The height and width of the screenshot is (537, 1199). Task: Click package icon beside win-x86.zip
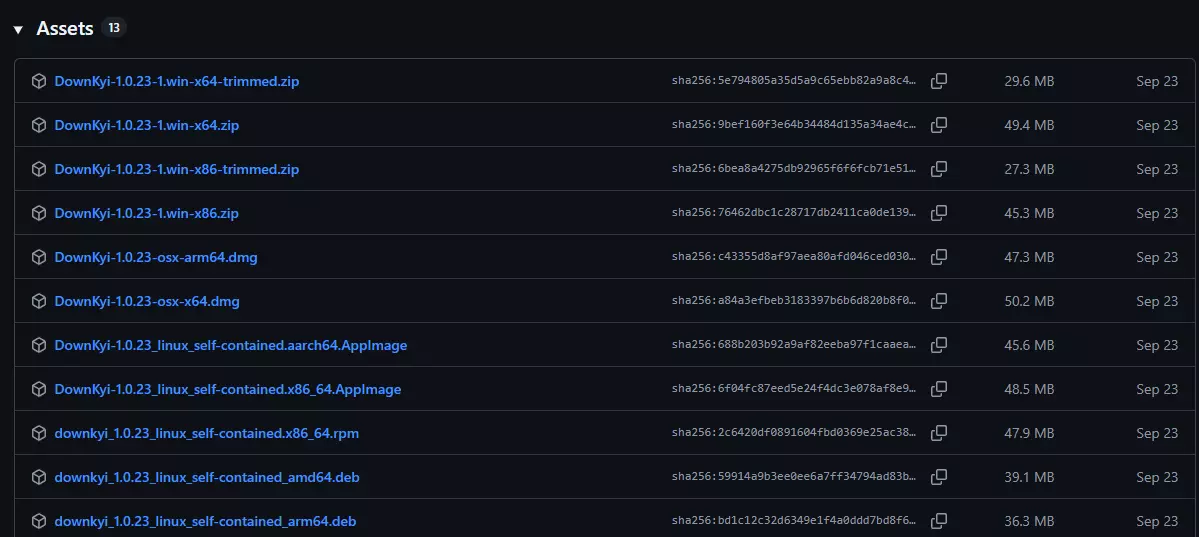[x=39, y=213]
